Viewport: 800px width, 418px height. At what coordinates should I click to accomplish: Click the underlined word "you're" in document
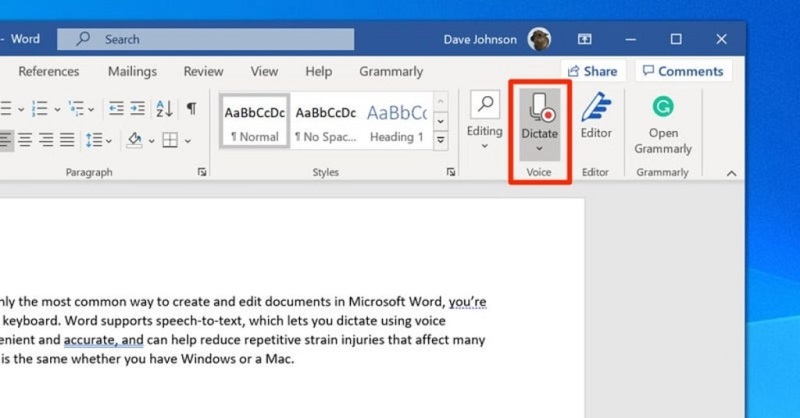click(467, 302)
